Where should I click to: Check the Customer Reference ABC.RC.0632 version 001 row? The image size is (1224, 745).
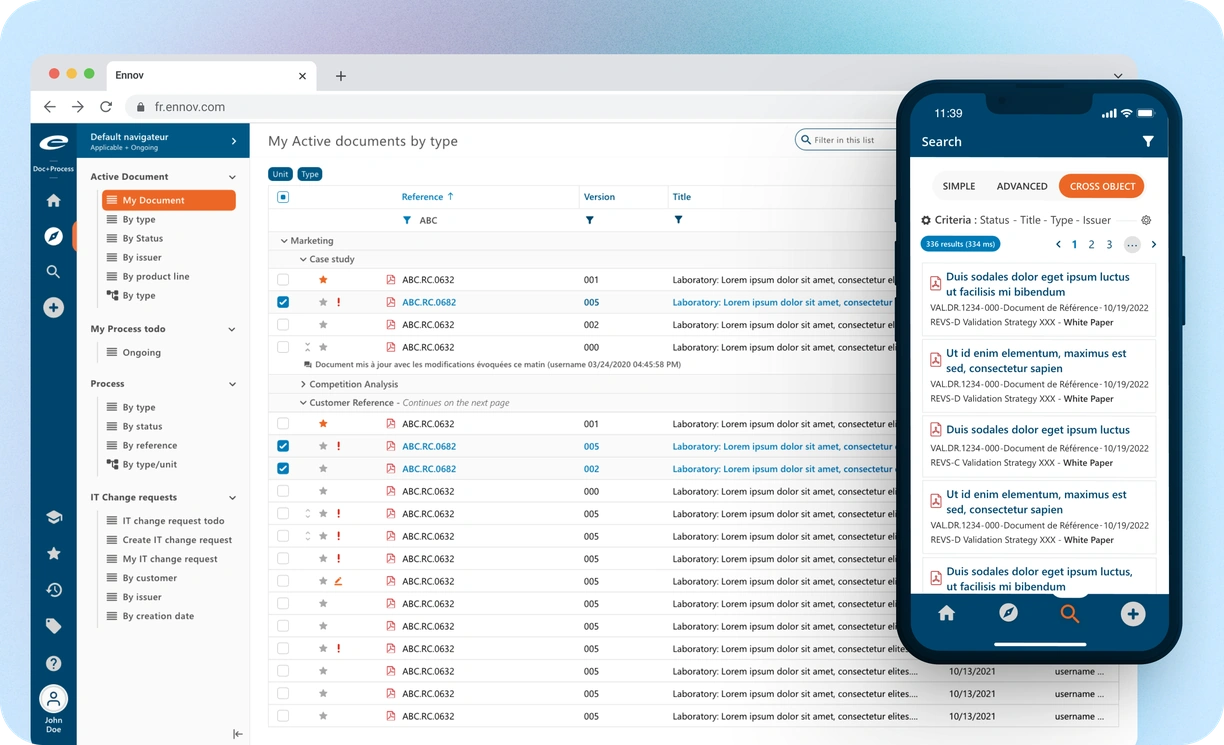click(283, 424)
